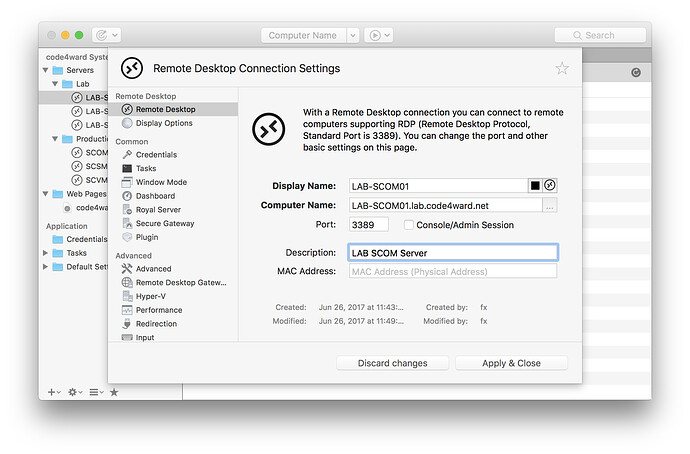This screenshot has width=690, height=454.
Task: Open the black color swatch beside Display Name
Action: pos(535,185)
